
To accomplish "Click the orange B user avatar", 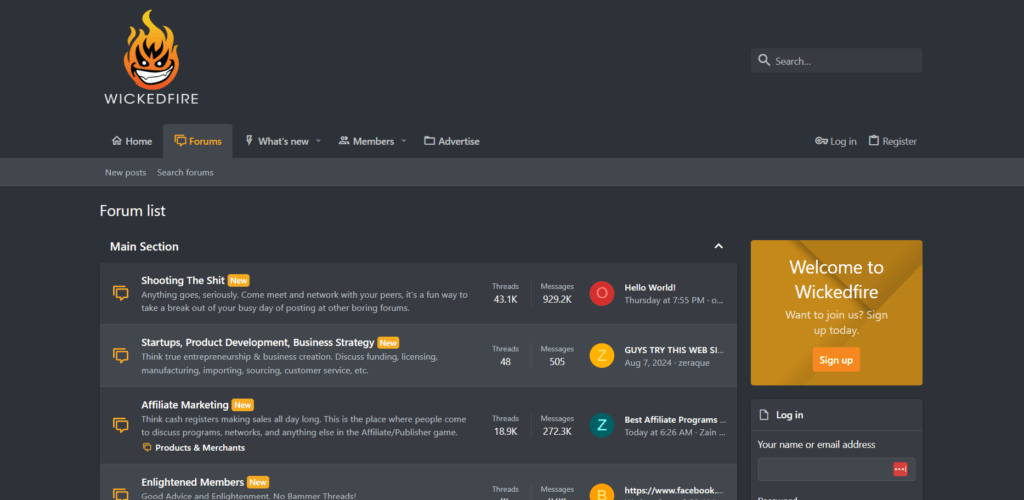I will click(x=602, y=492).
